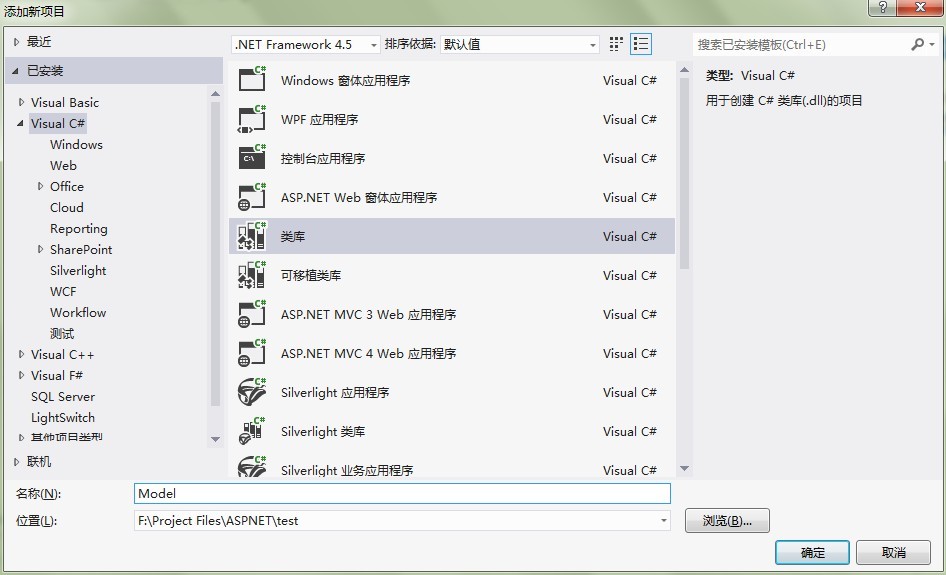The width and height of the screenshot is (946, 575).
Task: Expand the Office tree node
Action: (40, 186)
